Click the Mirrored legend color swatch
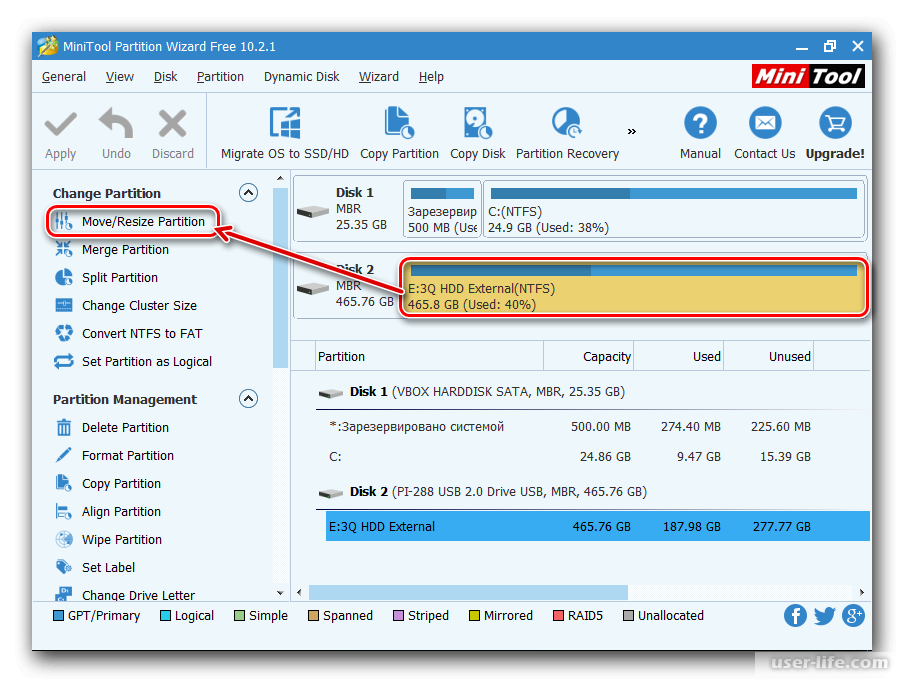Screen dimensions: 904x683 point(474,616)
